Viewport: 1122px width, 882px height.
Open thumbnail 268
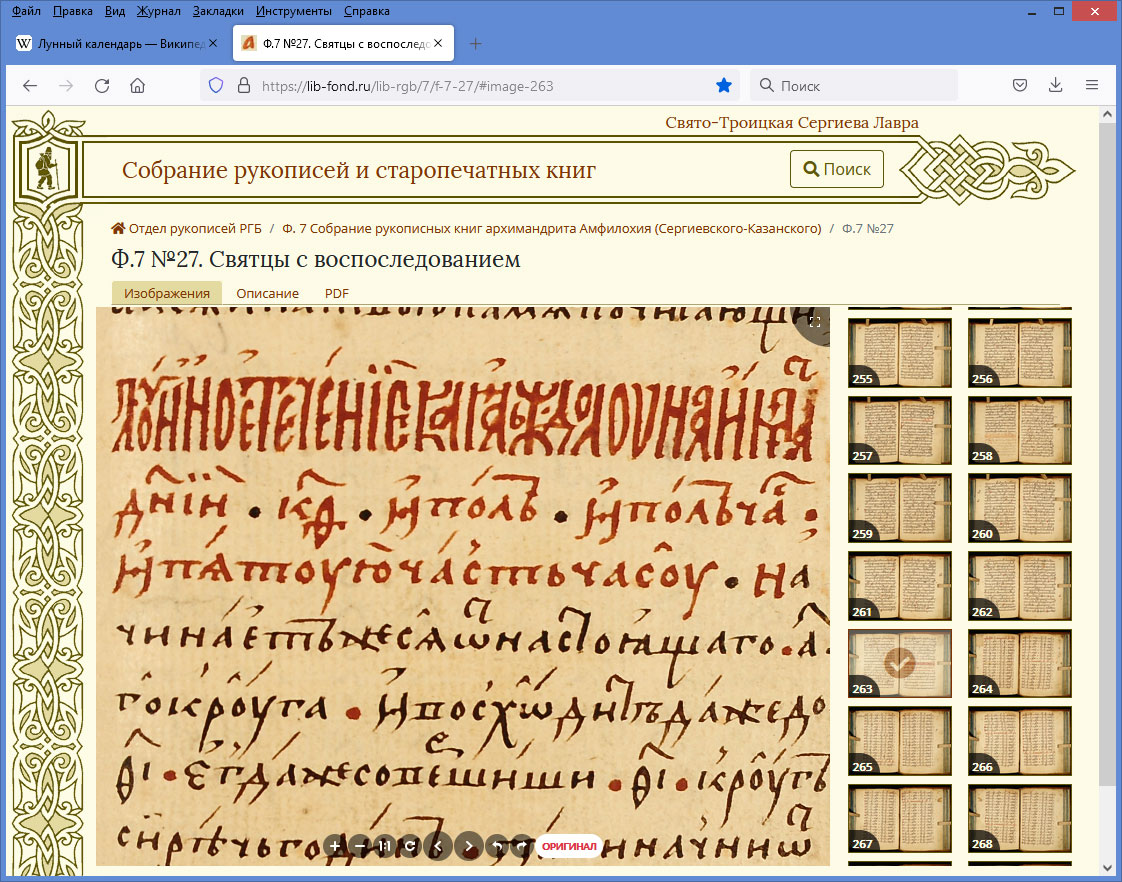point(1020,818)
